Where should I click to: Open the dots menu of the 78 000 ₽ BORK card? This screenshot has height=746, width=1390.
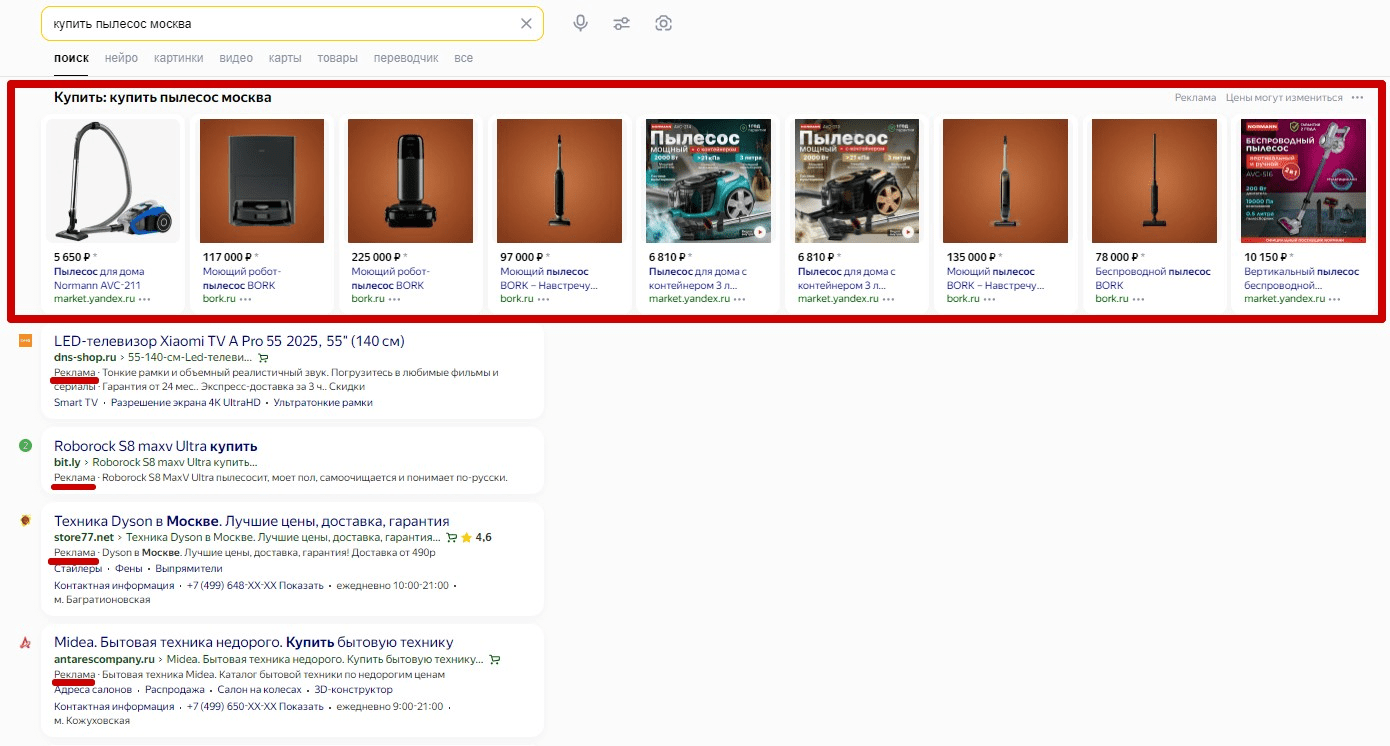(x=1138, y=299)
